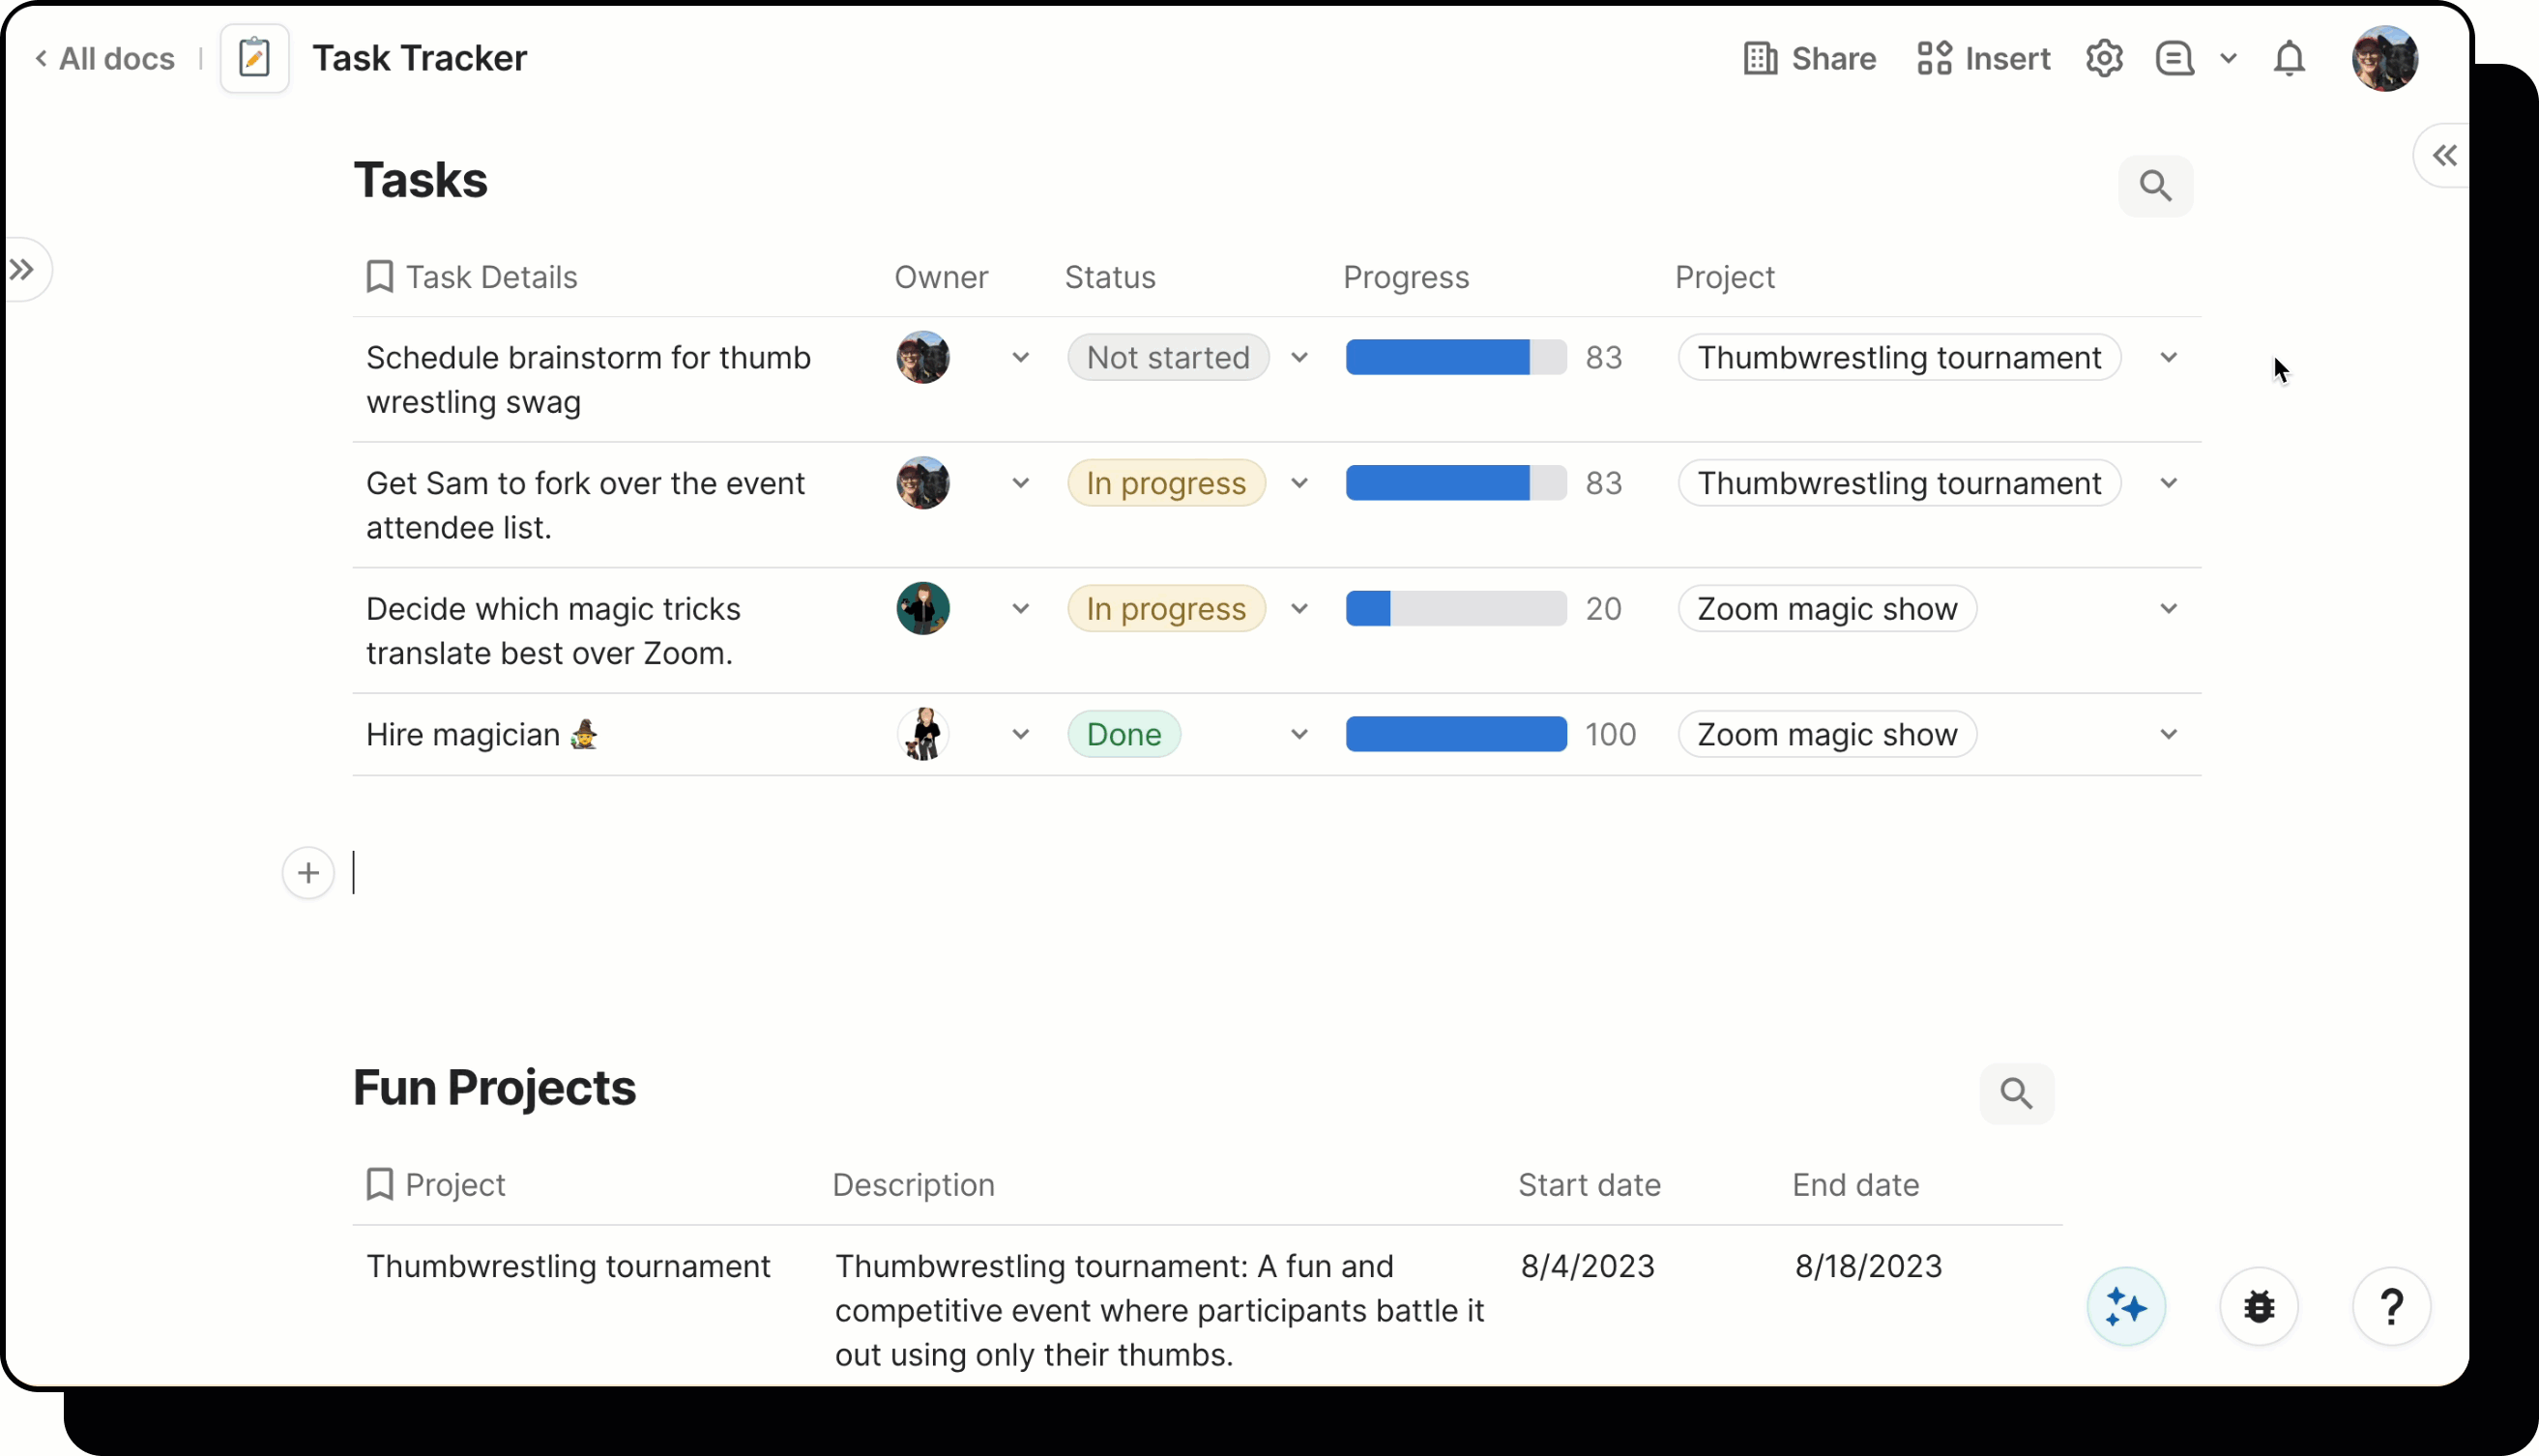Click the Task Details column header
This screenshot has width=2539, height=1456.
(491, 277)
